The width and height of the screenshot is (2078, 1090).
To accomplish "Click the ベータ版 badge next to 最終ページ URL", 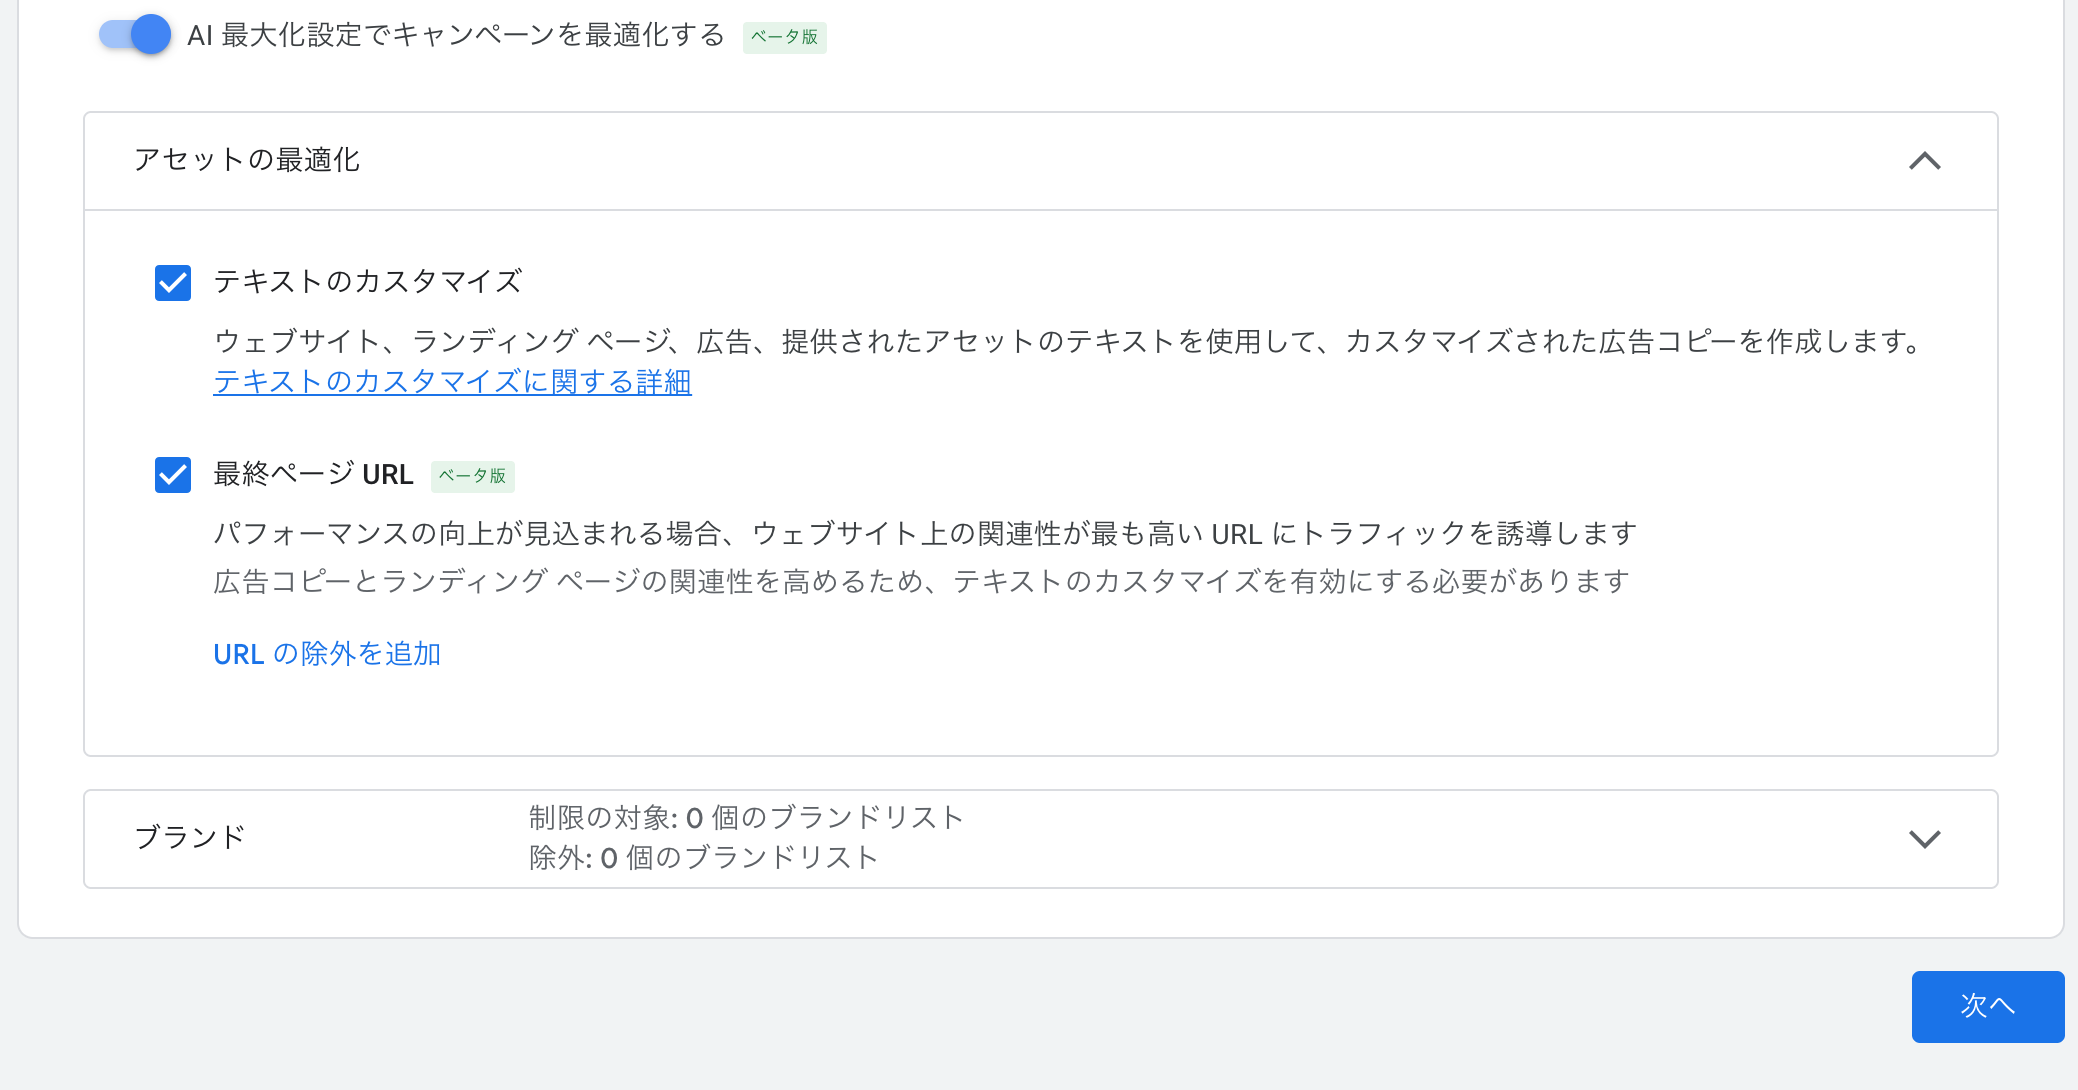I will (x=473, y=476).
